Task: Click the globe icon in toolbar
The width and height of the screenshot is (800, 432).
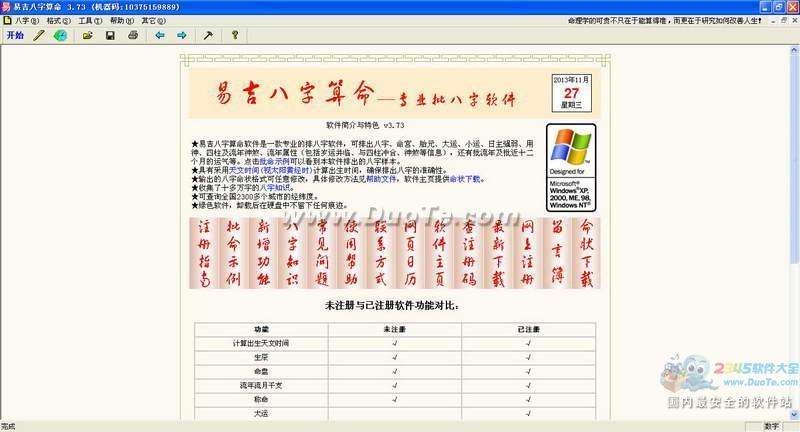Action: click(x=61, y=35)
